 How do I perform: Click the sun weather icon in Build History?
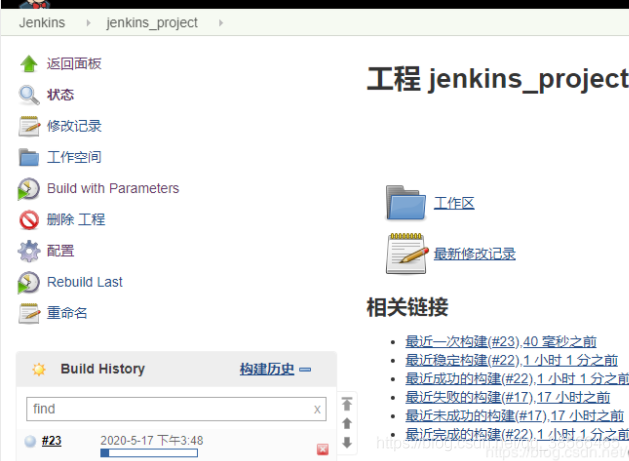(x=39, y=369)
